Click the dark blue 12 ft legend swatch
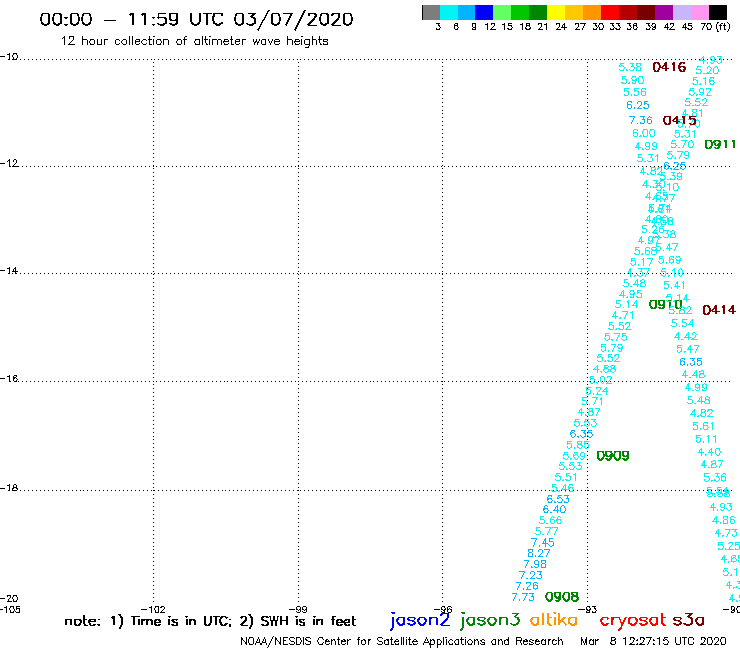The image size is (740, 650). point(484,12)
